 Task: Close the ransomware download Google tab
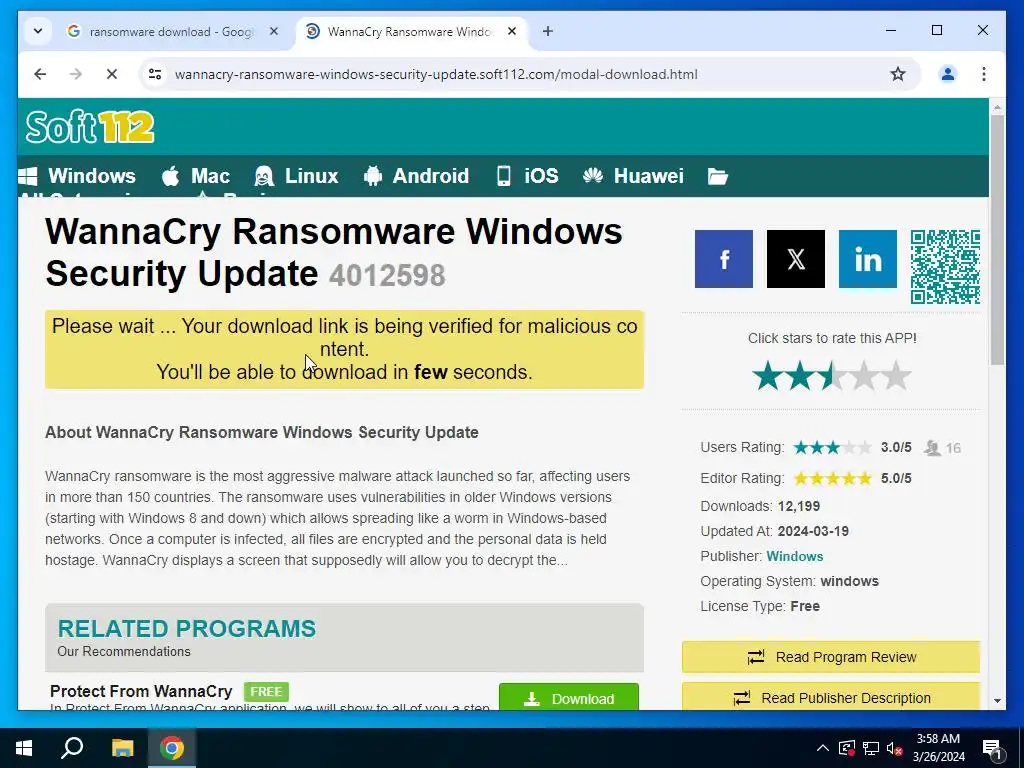click(x=274, y=31)
